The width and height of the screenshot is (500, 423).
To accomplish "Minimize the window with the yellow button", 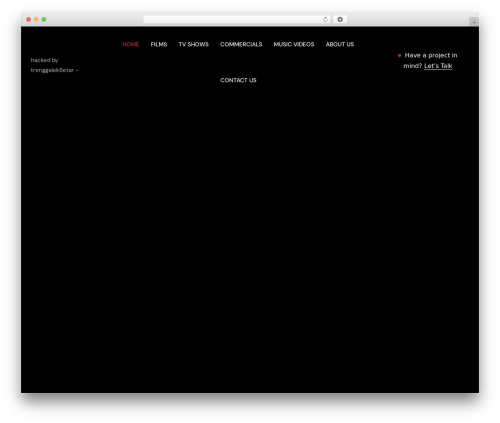I will coord(36,19).
